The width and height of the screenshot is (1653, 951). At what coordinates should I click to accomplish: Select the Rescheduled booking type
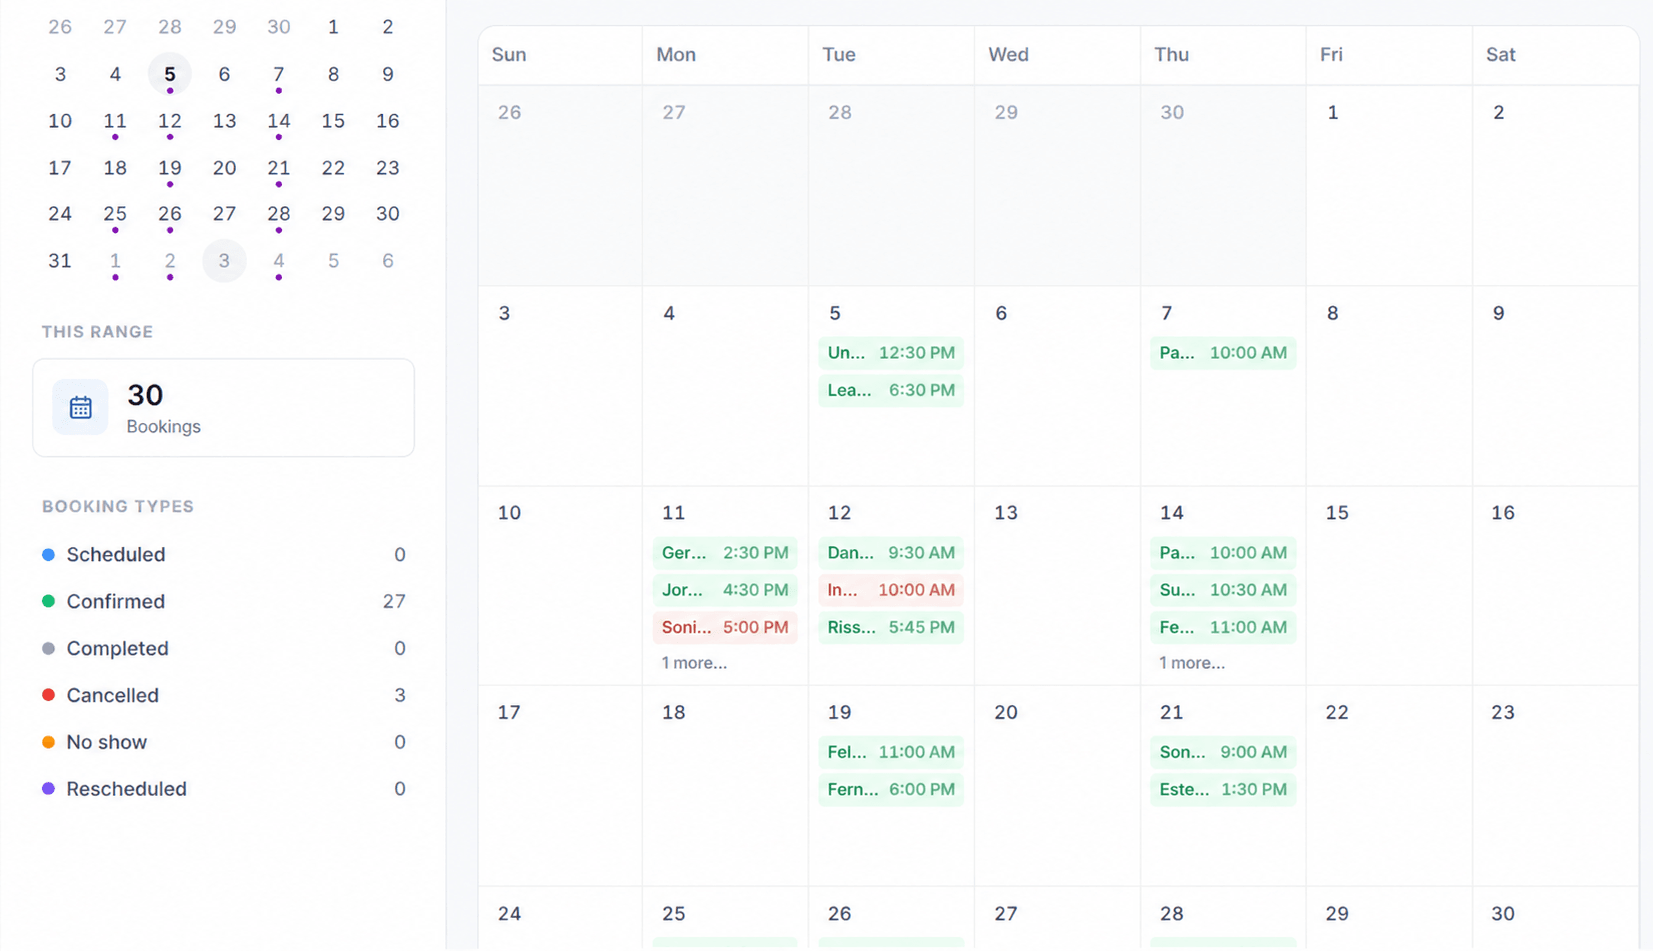coord(224,789)
